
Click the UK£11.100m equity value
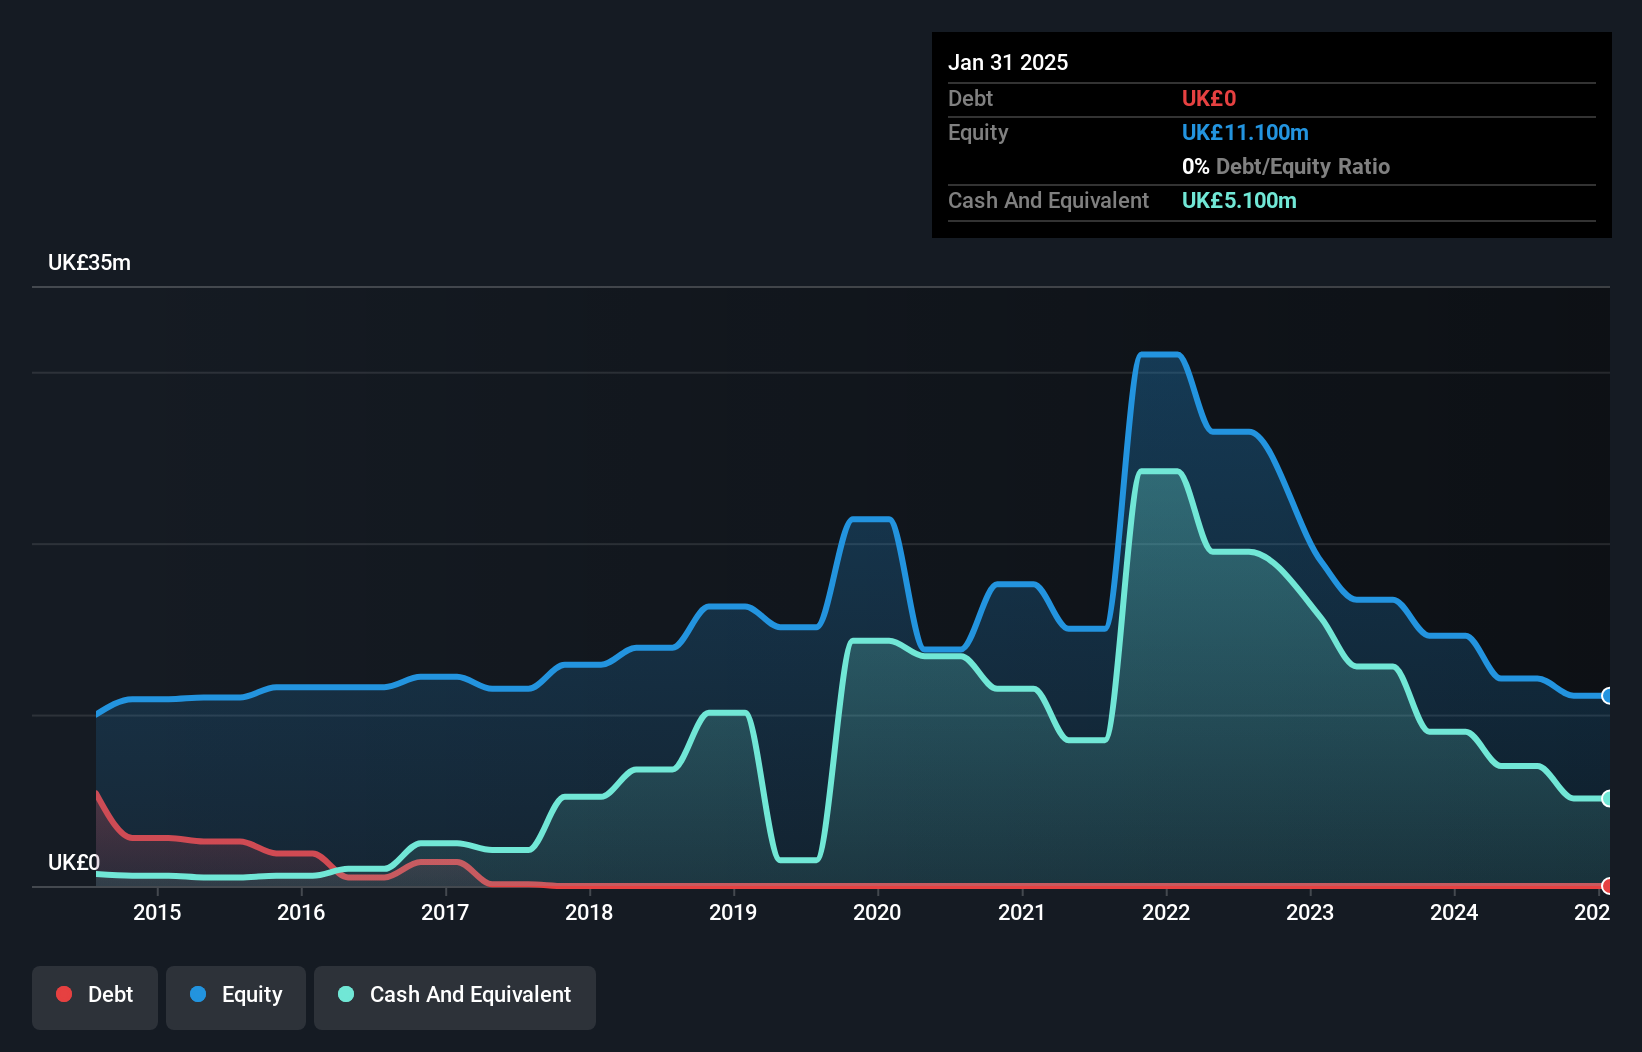point(1245,132)
